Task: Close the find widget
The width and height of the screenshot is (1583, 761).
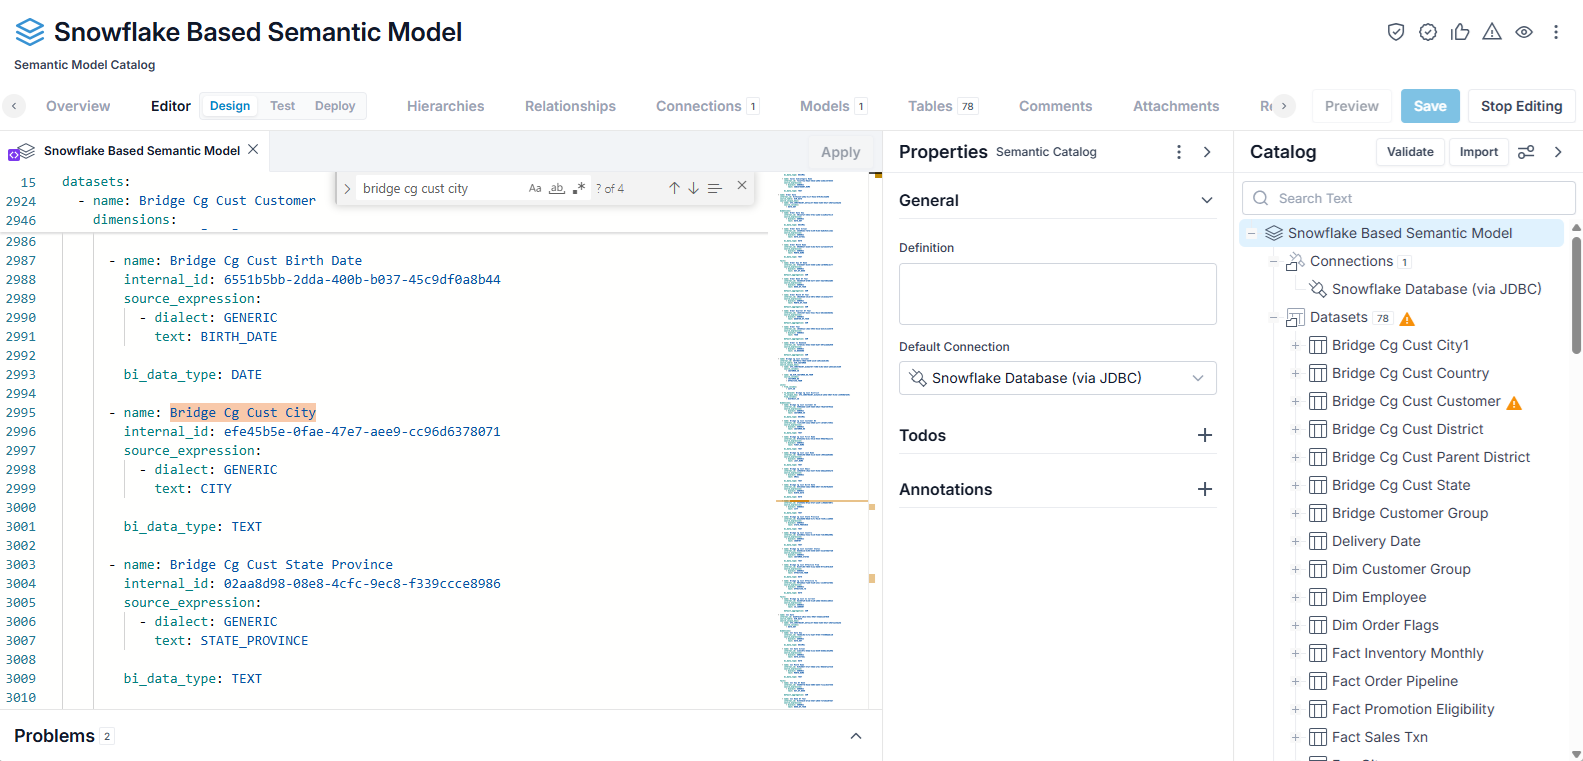Action: (x=742, y=185)
